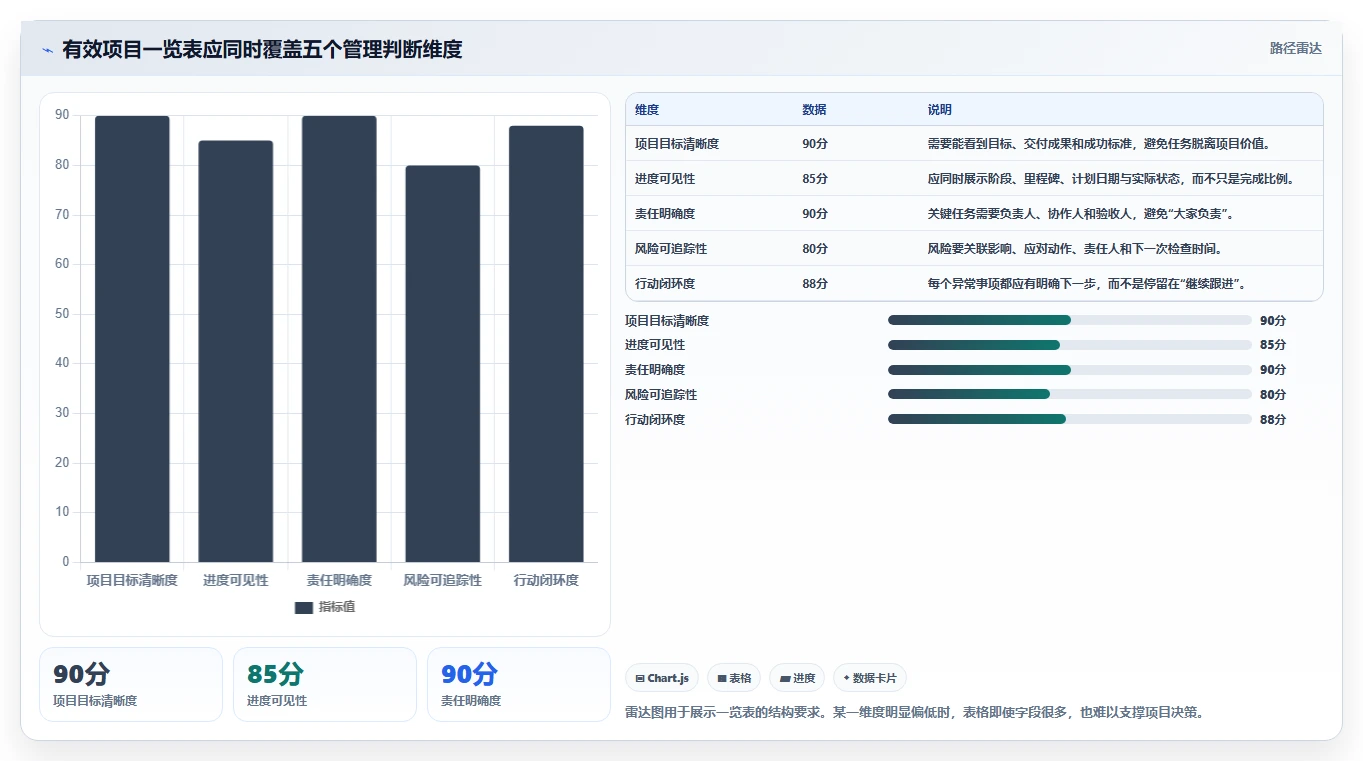Screen dimensions: 1363x761
Task: Click the 进度可见性 bar in the chart
Action: point(236,351)
